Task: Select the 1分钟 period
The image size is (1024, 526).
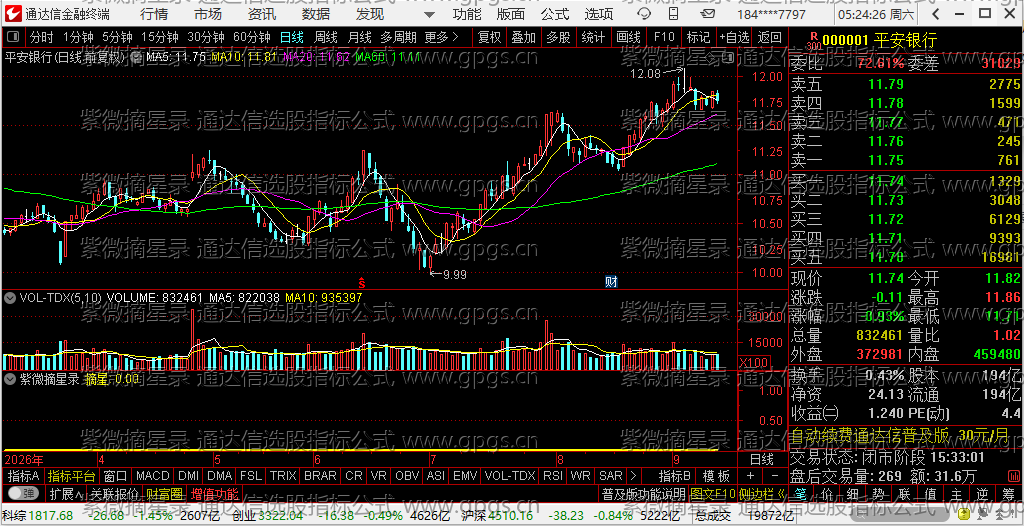Action: pyautogui.click(x=78, y=37)
